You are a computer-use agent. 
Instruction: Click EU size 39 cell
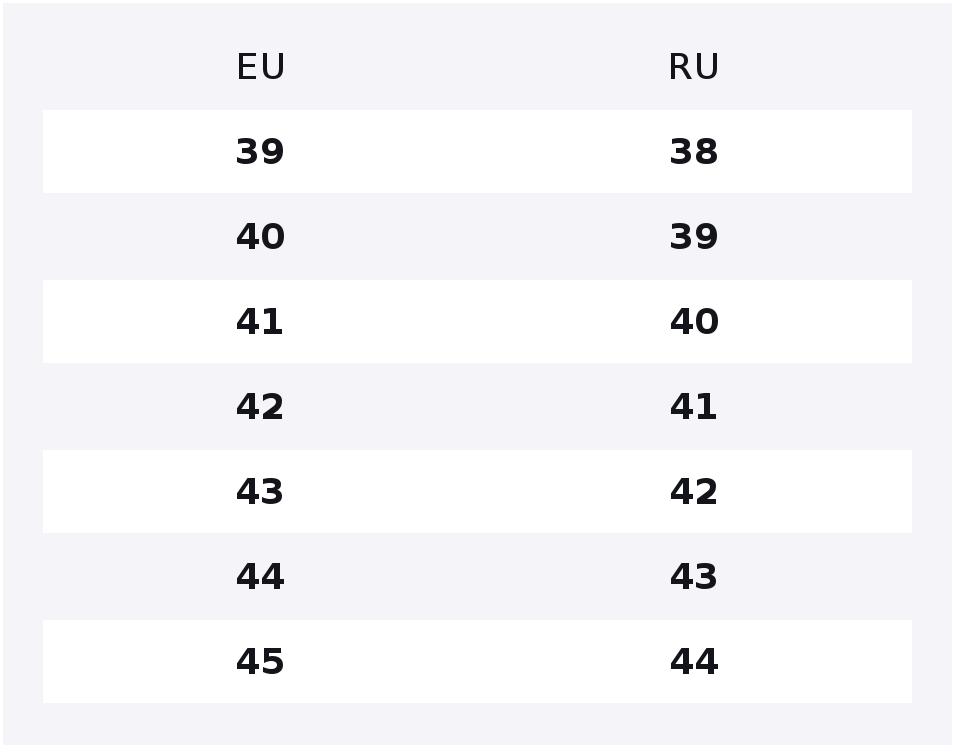pyautogui.click(x=260, y=152)
